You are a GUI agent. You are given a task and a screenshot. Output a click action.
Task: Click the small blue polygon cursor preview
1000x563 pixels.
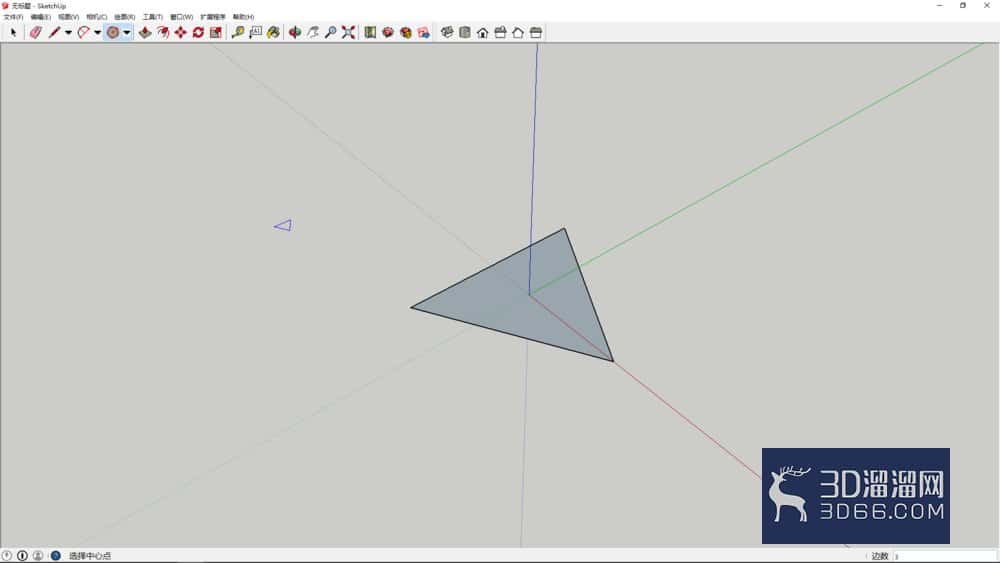[x=283, y=225]
